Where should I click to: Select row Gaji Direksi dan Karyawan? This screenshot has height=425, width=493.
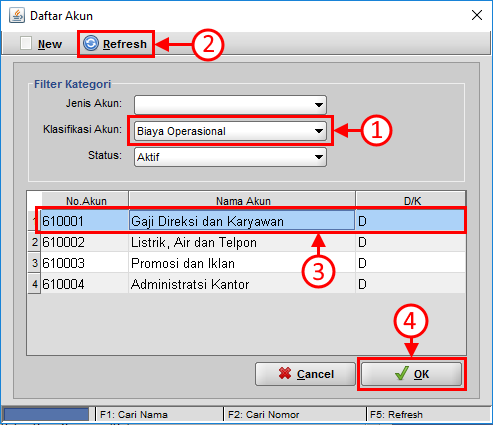[x=253, y=221]
